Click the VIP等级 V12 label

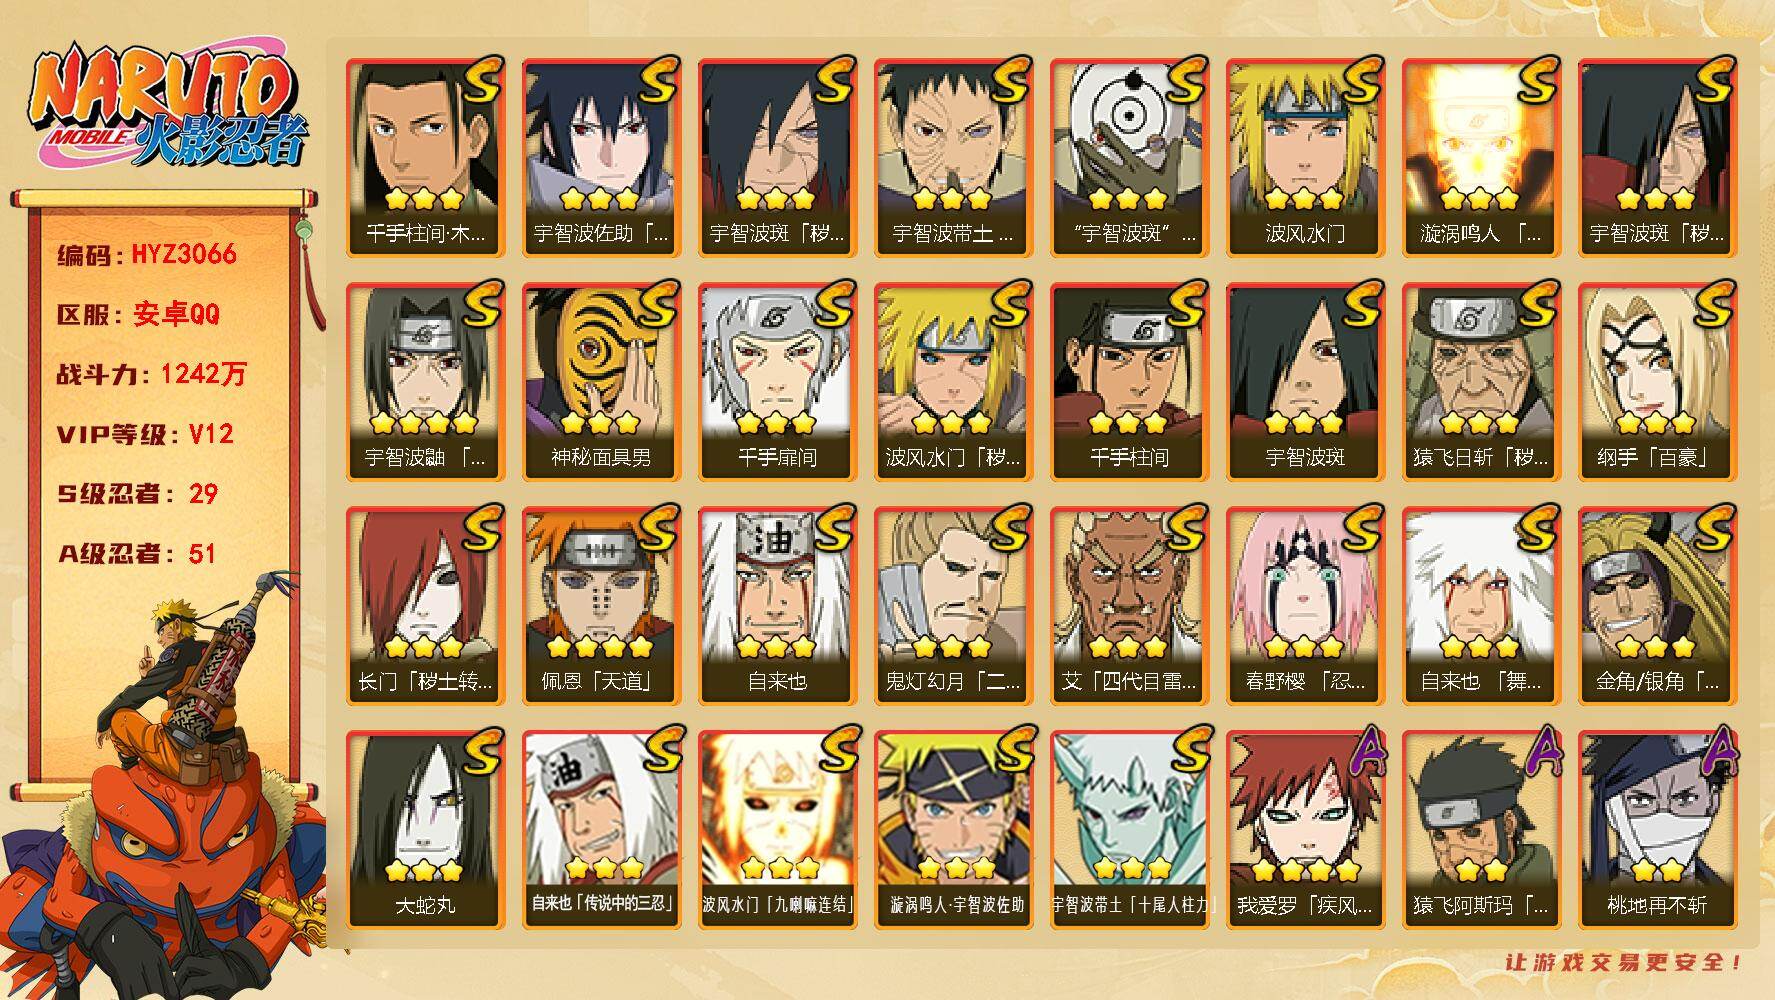point(145,434)
